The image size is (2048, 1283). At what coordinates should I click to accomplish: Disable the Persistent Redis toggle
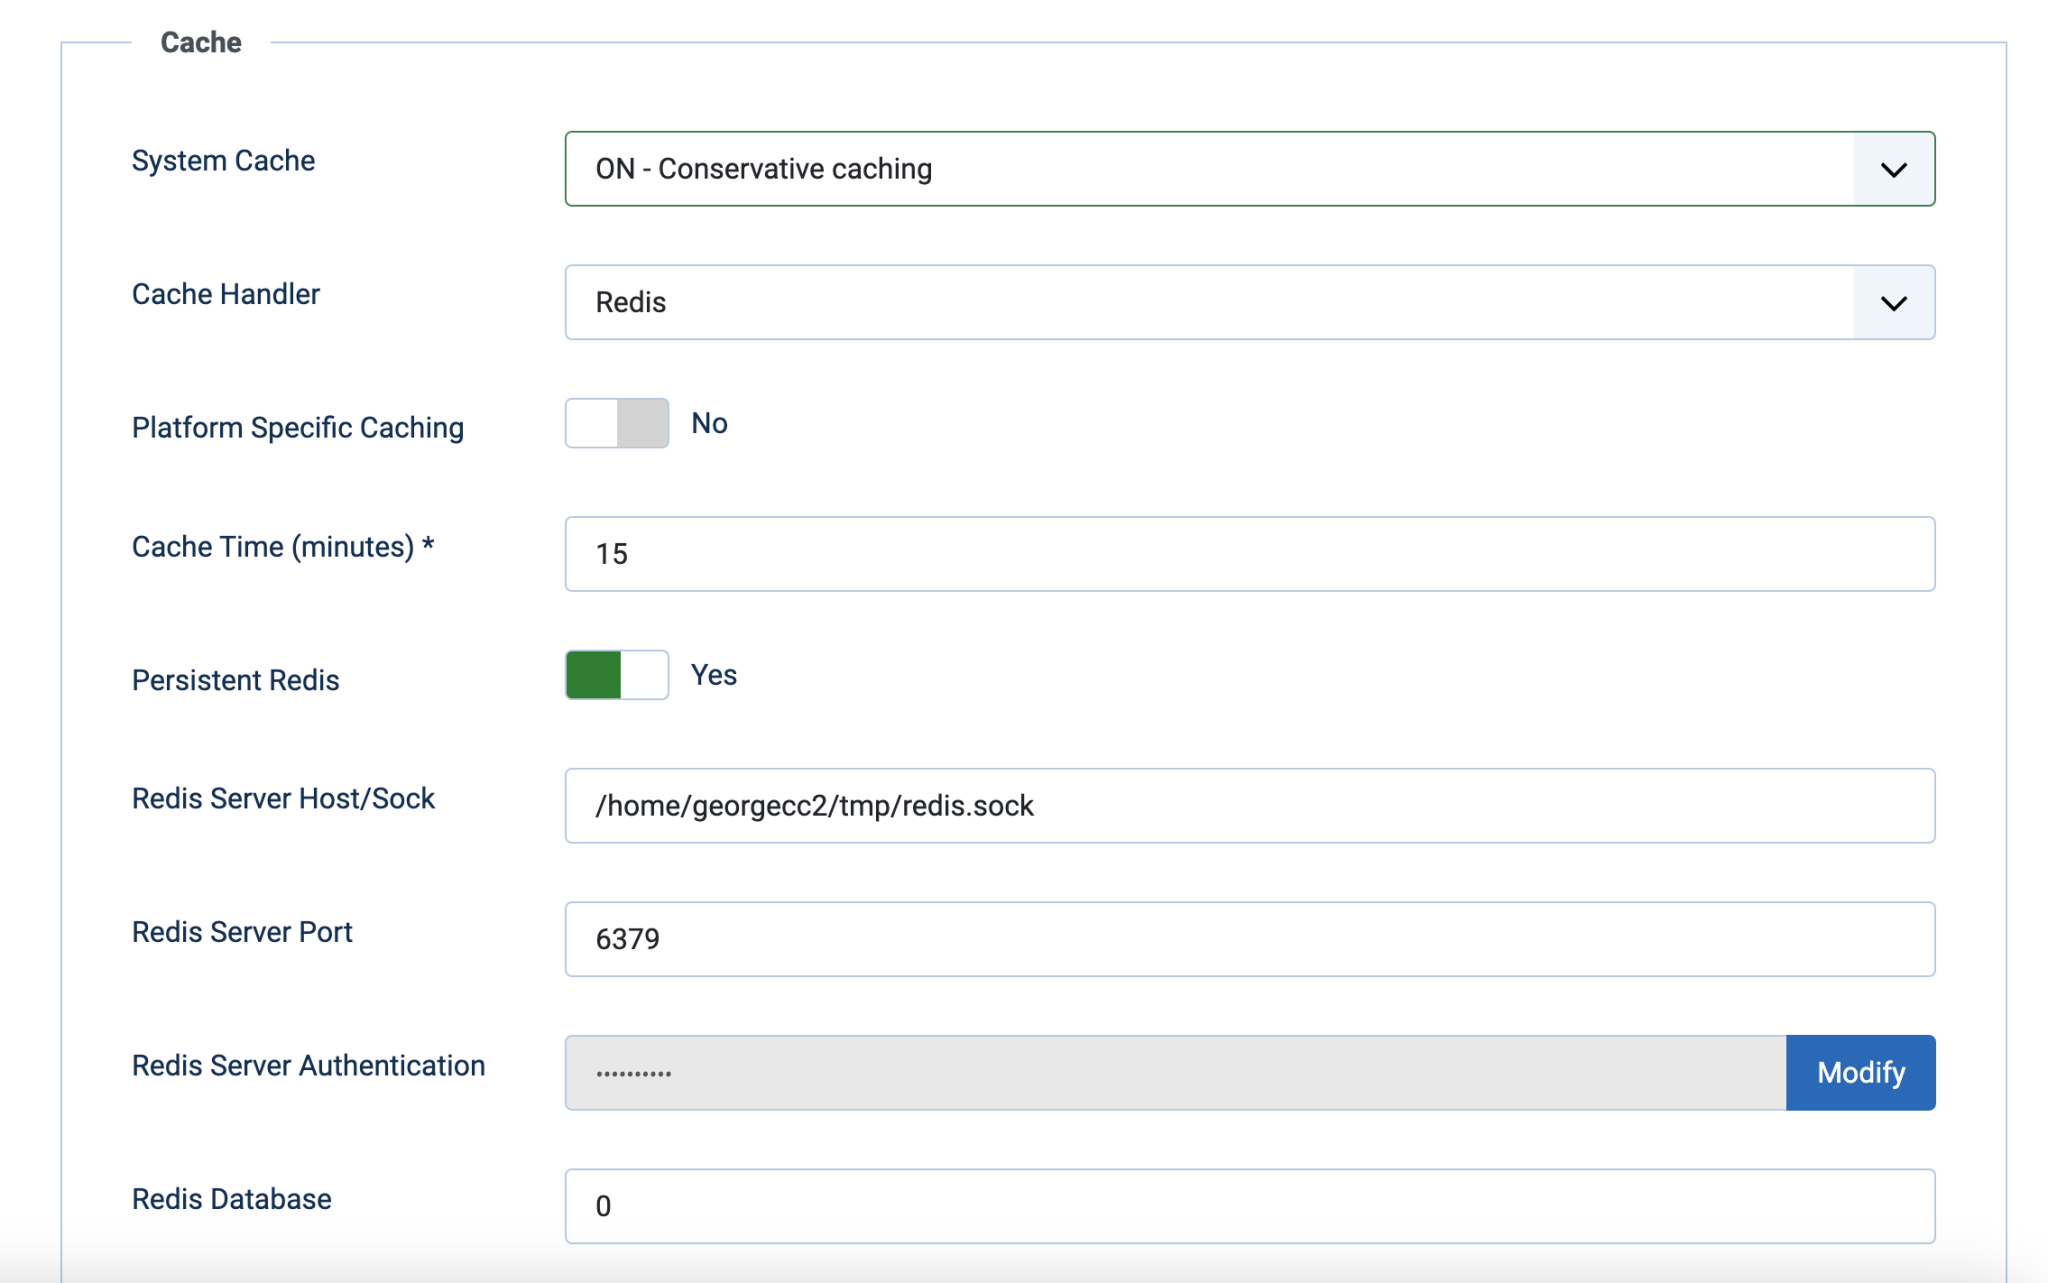[616, 675]
